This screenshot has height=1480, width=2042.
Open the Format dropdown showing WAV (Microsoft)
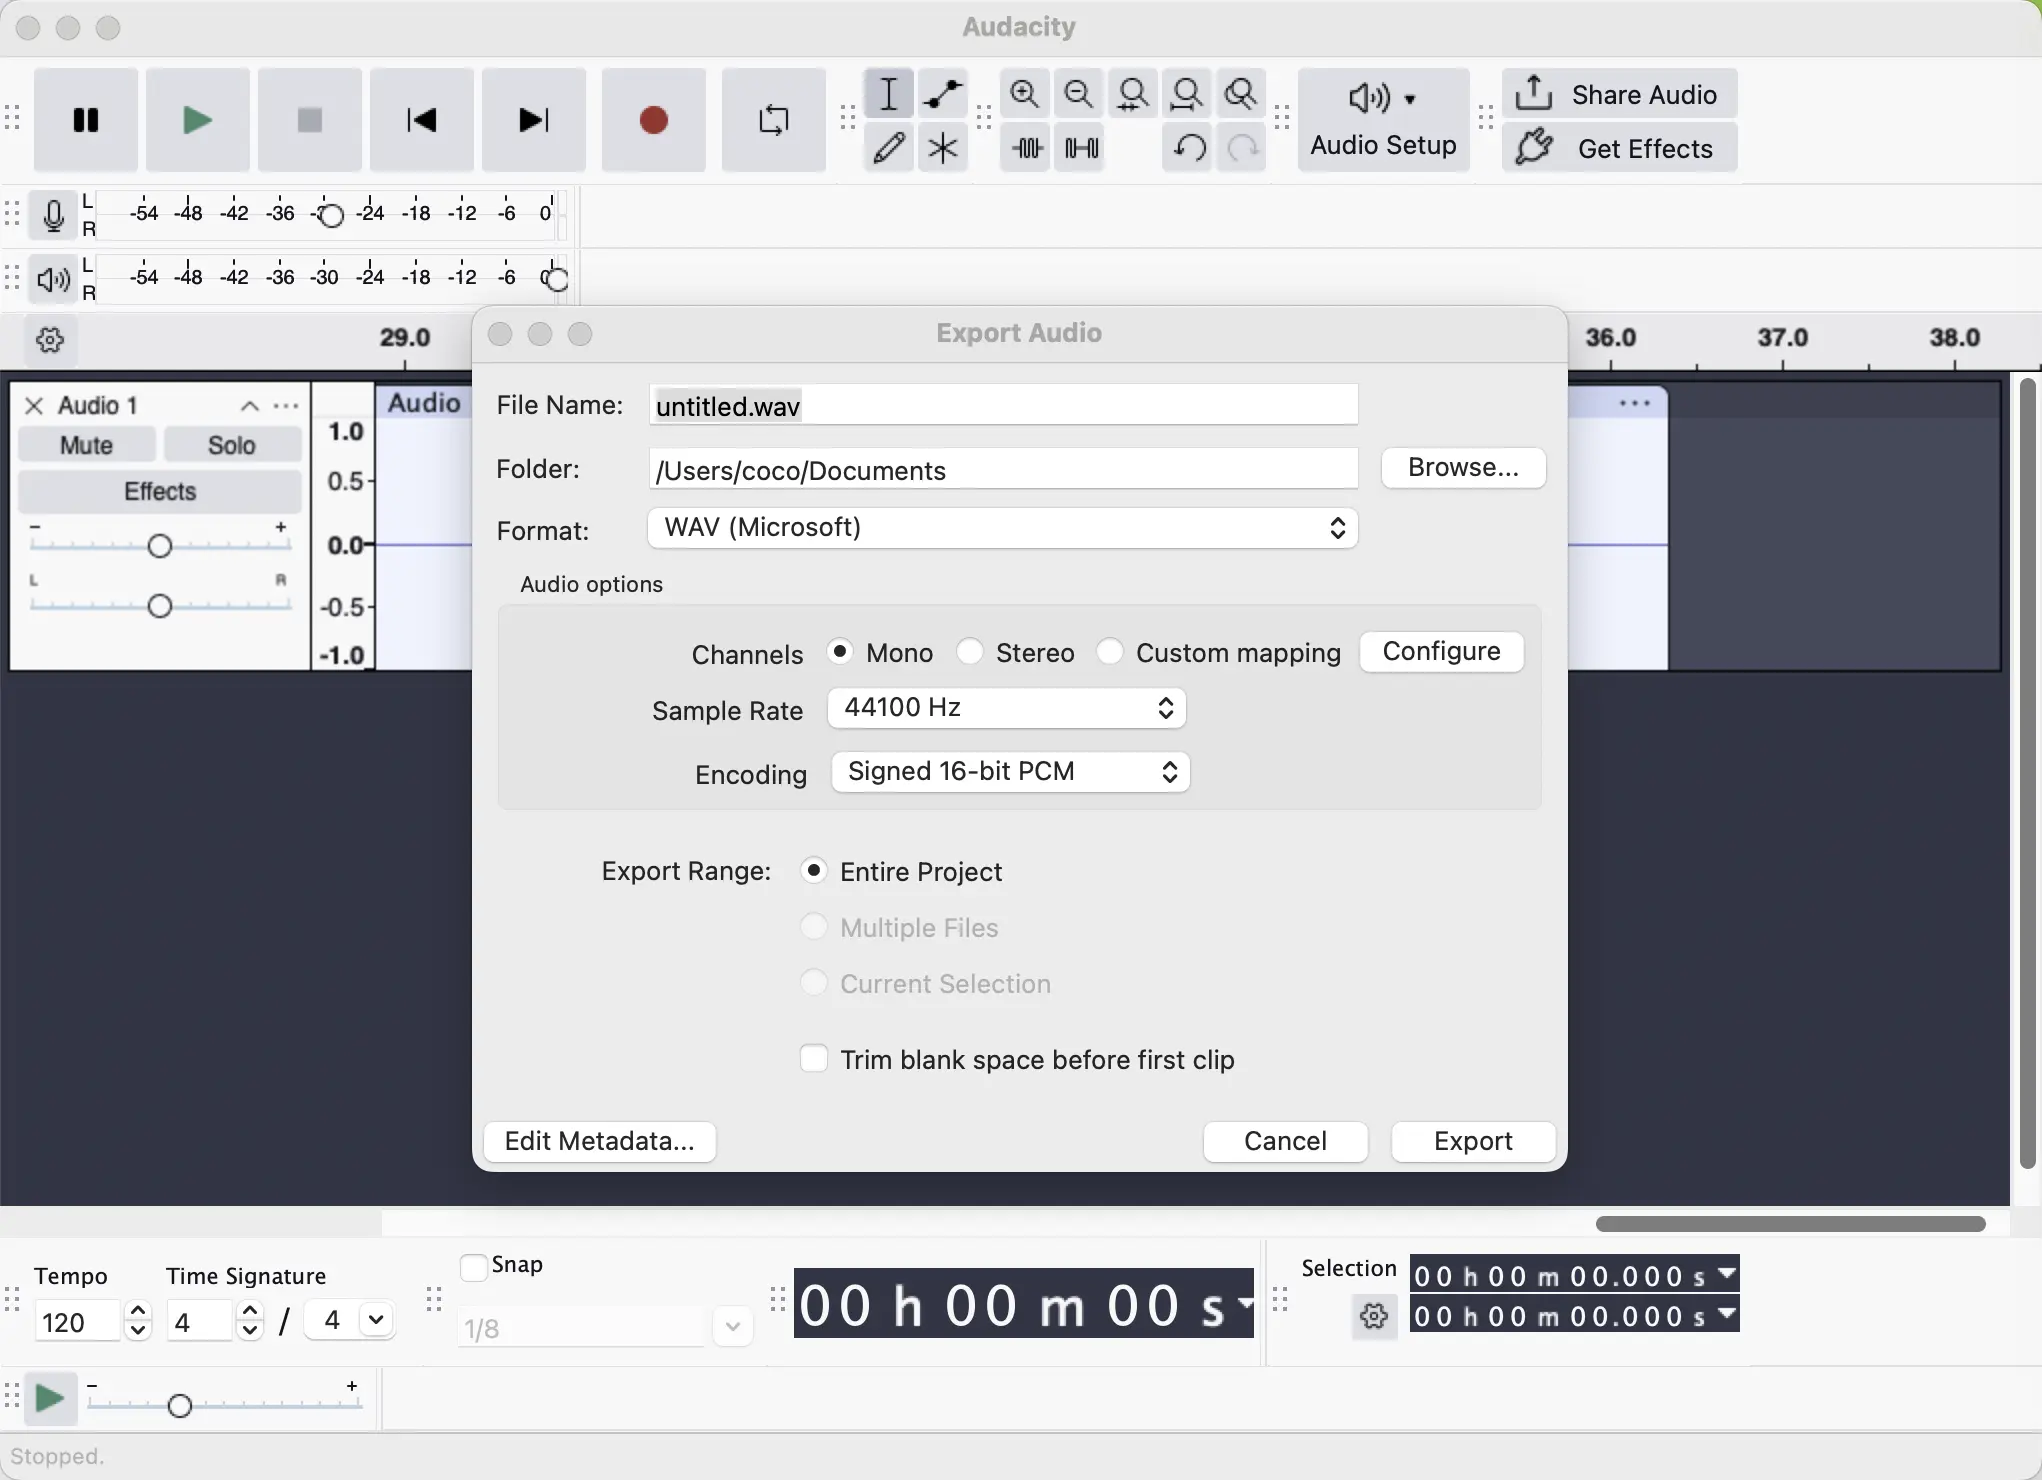coord(1002,528)
